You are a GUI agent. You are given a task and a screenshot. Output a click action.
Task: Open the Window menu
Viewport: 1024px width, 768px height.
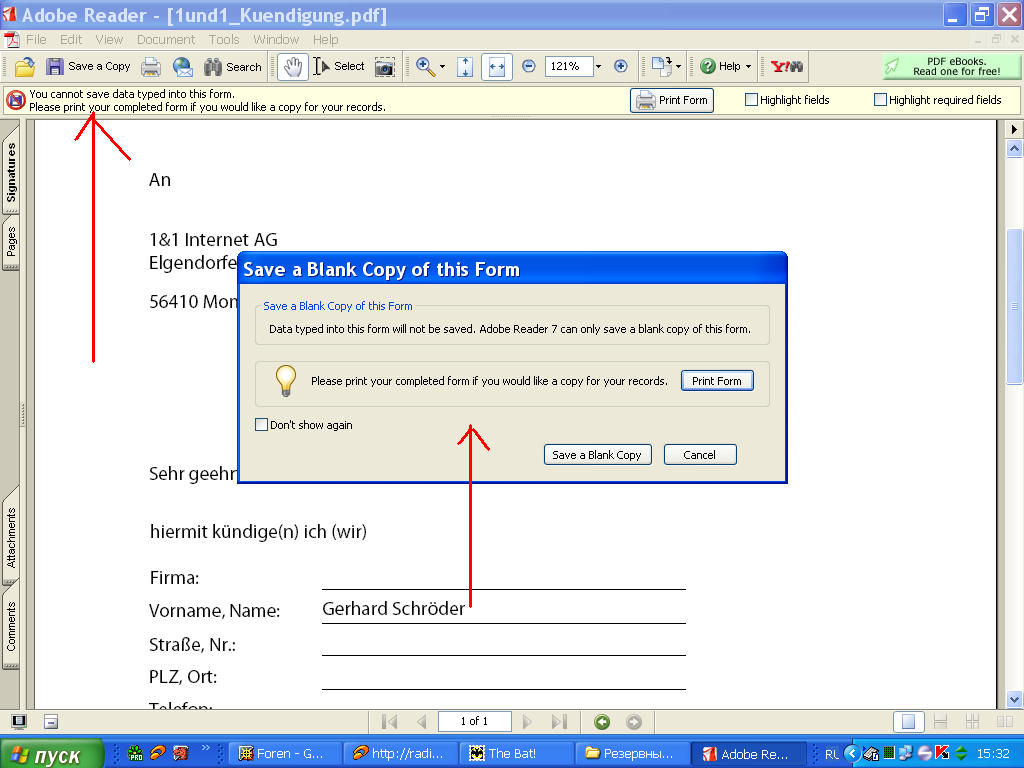[x=276, y=39]
